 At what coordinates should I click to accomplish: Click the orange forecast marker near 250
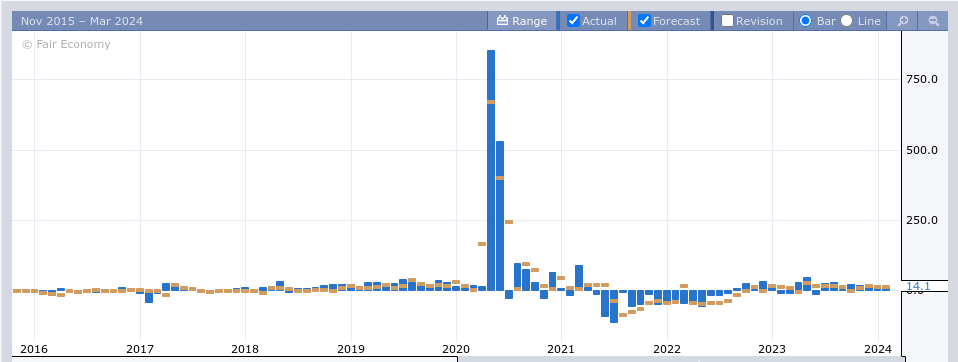[509, 222]
